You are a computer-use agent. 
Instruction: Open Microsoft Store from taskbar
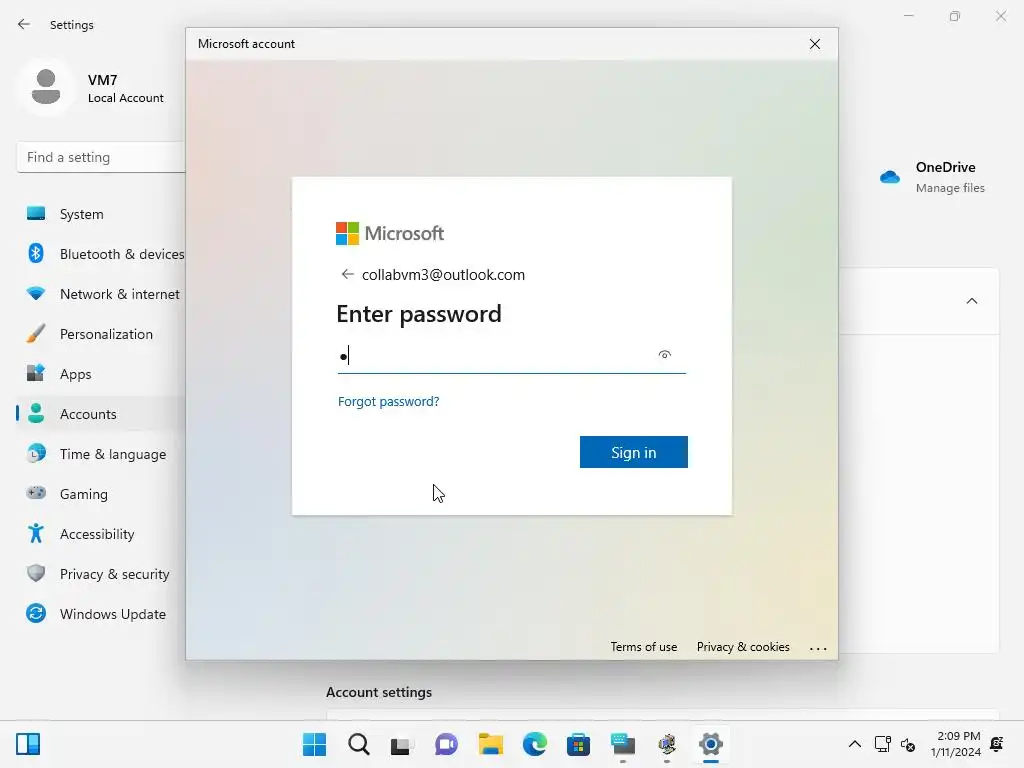pyautogui.click(x=579, y=744)
